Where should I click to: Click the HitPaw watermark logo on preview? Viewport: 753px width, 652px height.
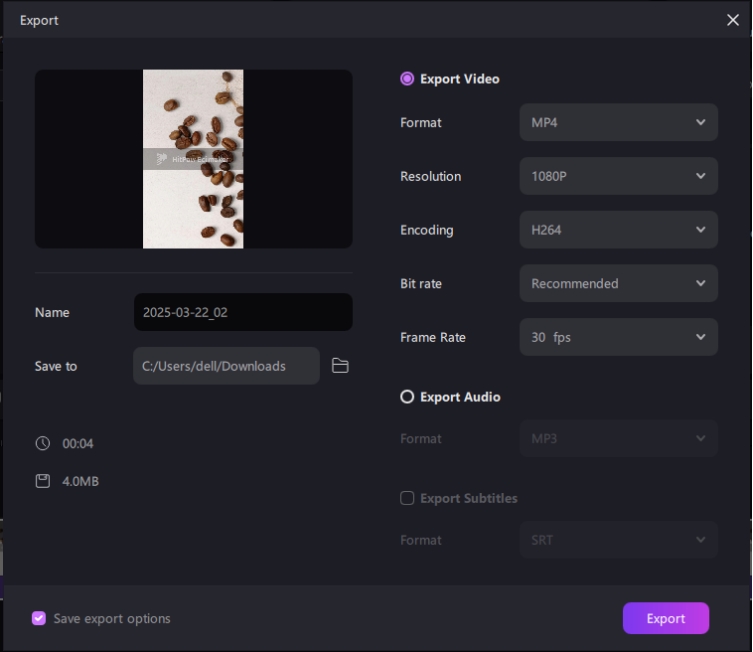(x=163, y=159)
